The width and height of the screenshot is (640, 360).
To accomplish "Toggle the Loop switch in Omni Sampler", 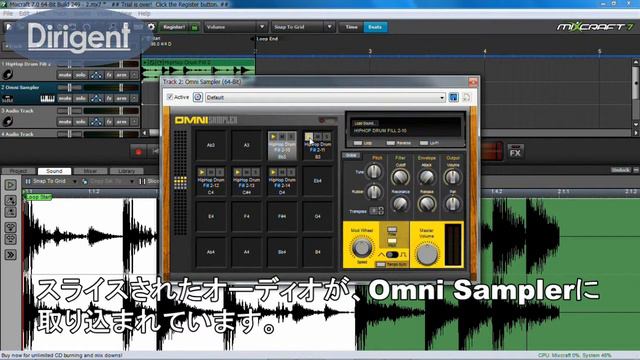I will [x=358, y=143].
